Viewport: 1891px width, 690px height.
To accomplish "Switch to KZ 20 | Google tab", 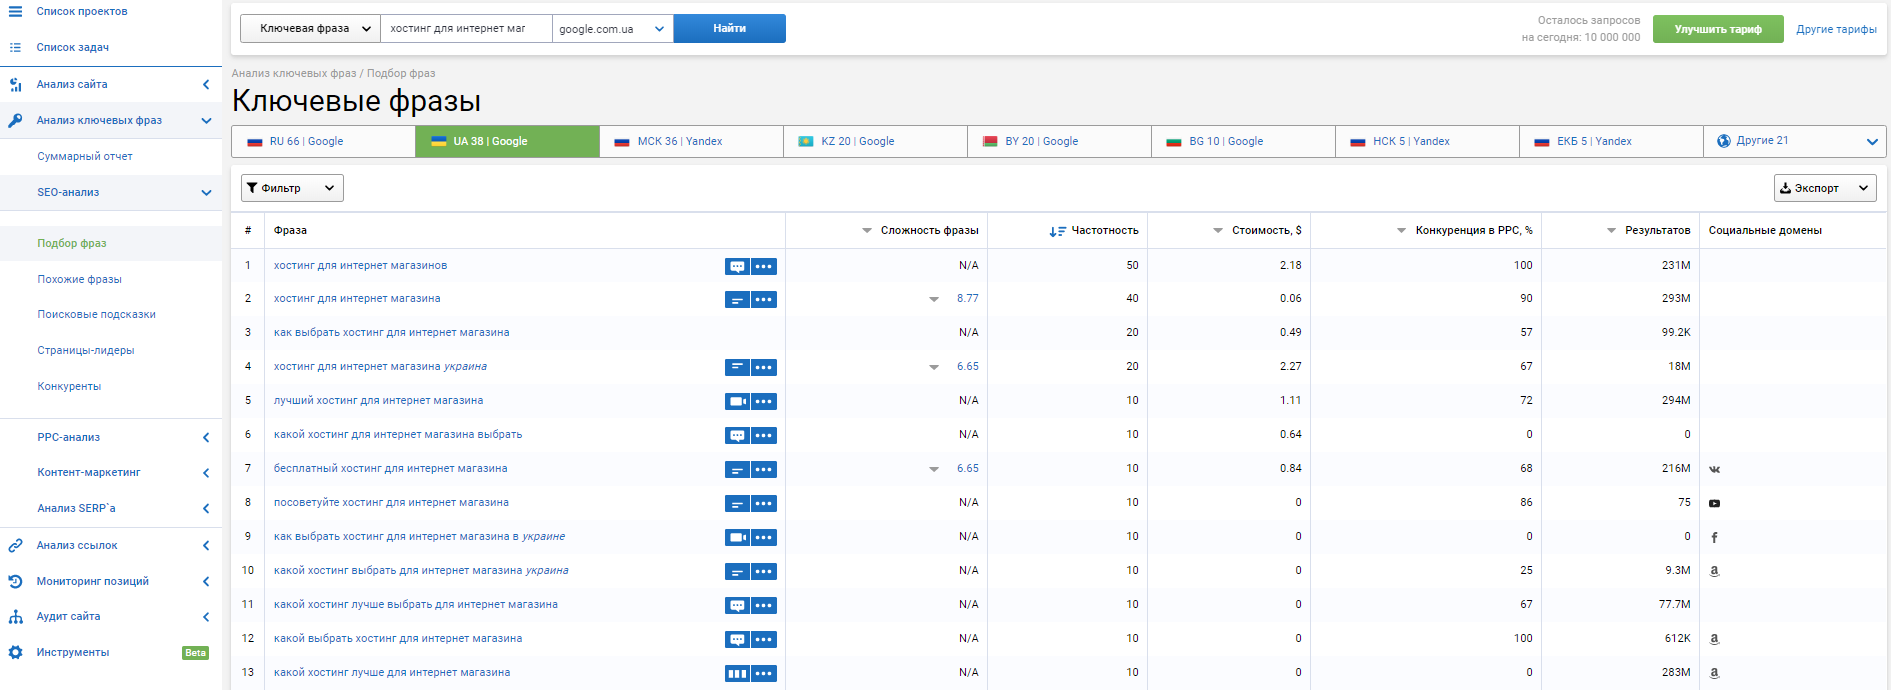I will coord(876,141).
